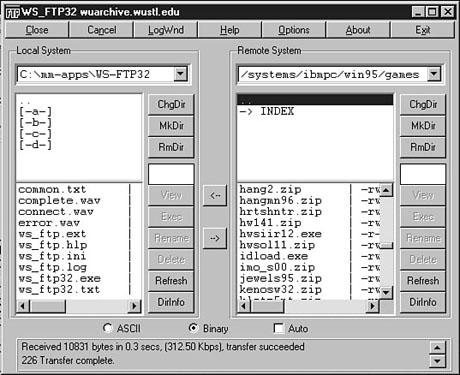
Task: Click down arrow of remote file list scrollbar
Action: [386, 293]
